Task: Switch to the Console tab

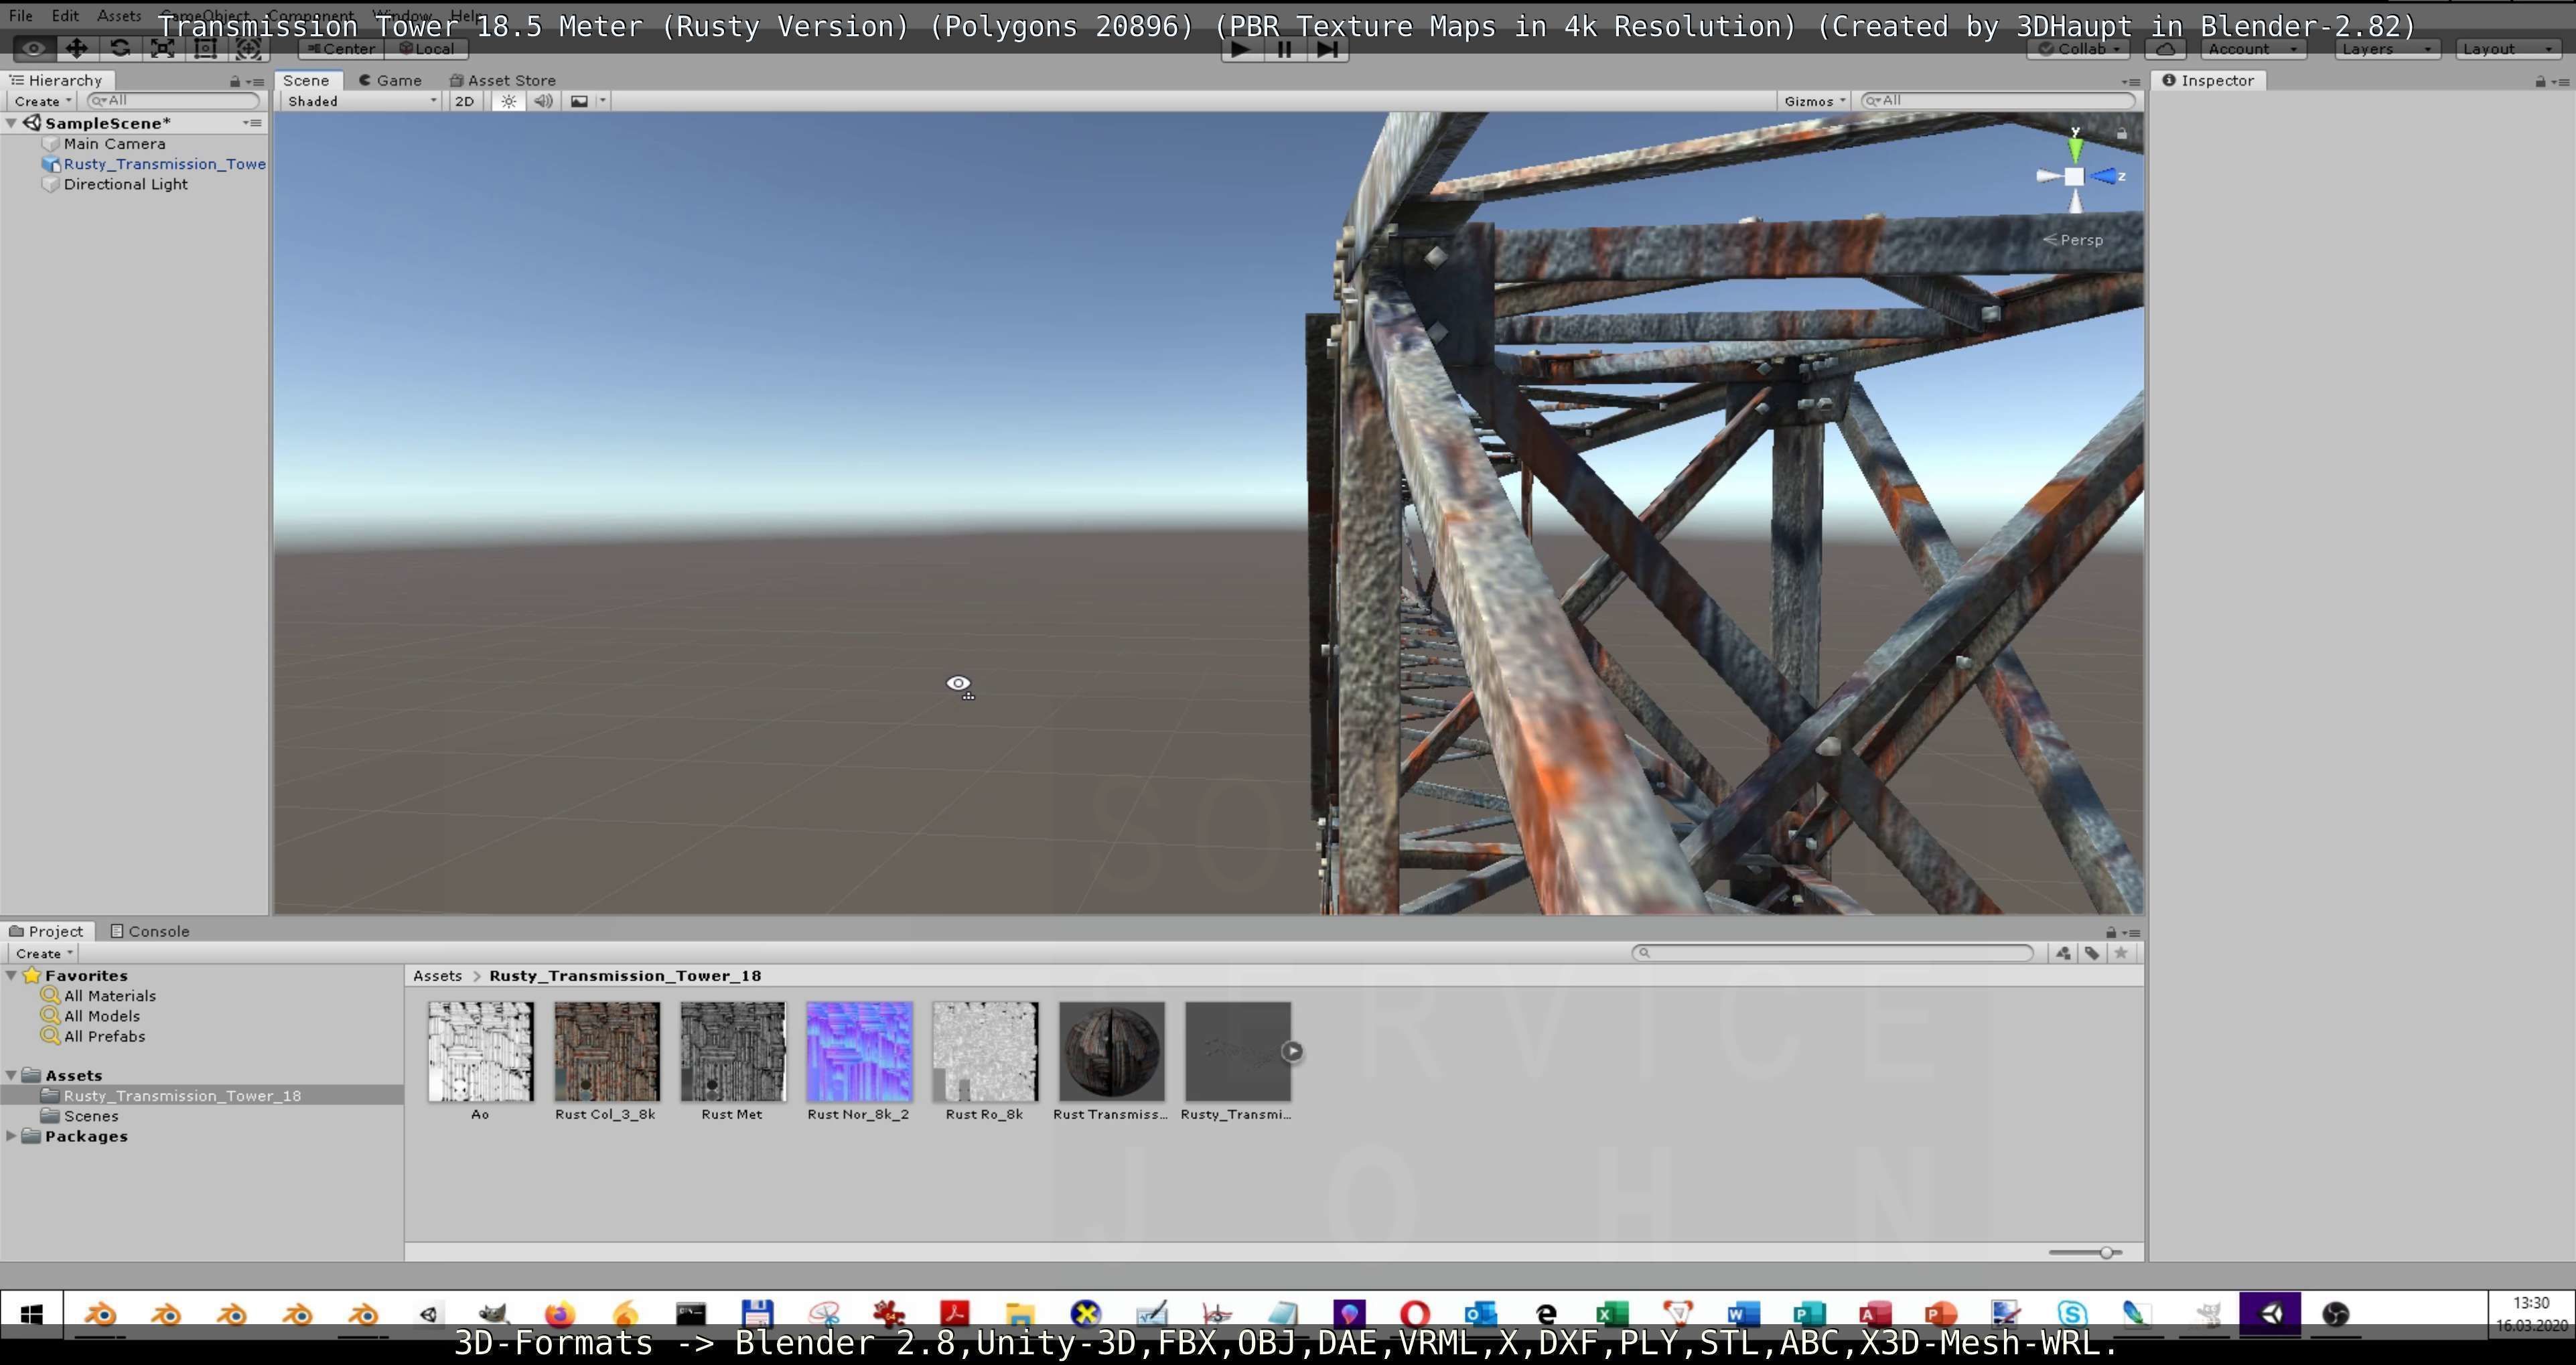Action: pyautogui.click(x=150, y=932)
